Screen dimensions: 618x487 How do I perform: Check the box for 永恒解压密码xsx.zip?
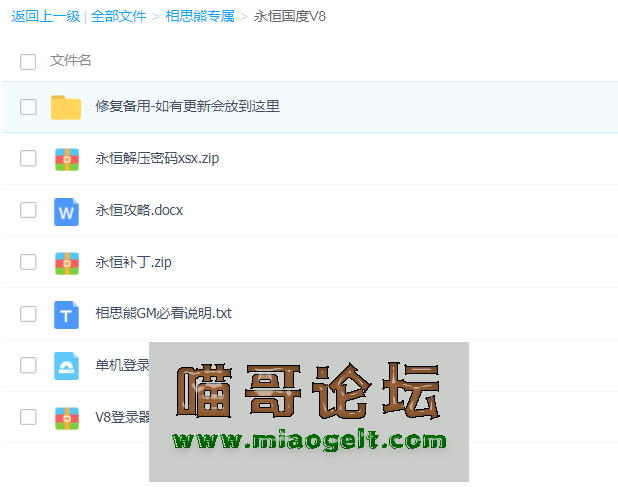point(28,159)
